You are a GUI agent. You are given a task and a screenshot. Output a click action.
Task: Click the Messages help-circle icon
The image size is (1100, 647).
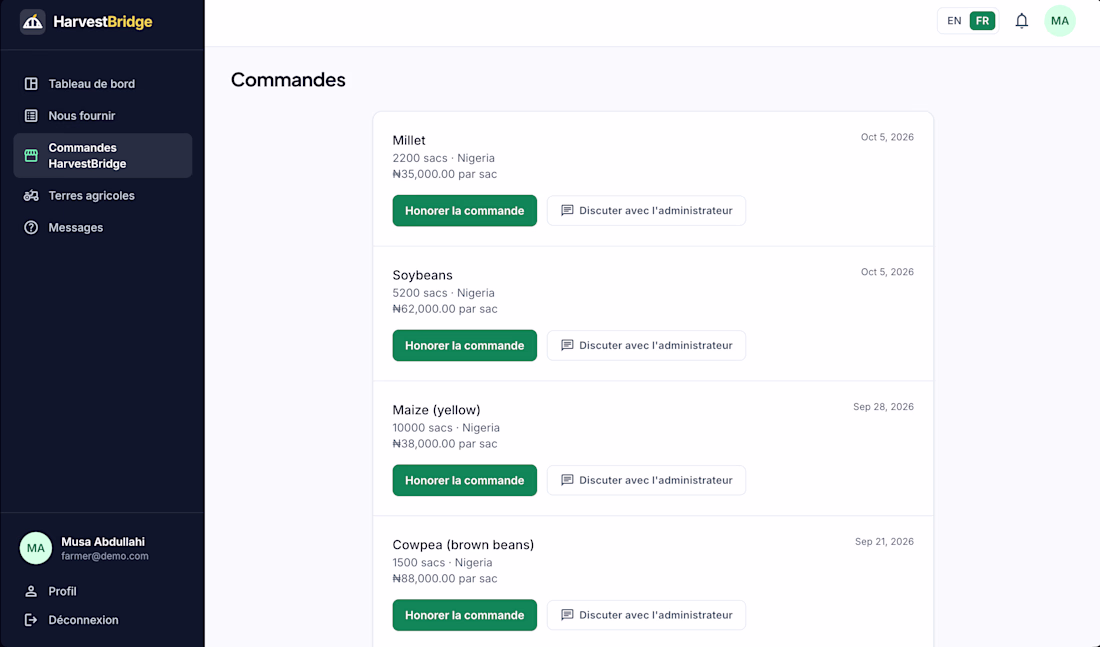pos(31,227)
